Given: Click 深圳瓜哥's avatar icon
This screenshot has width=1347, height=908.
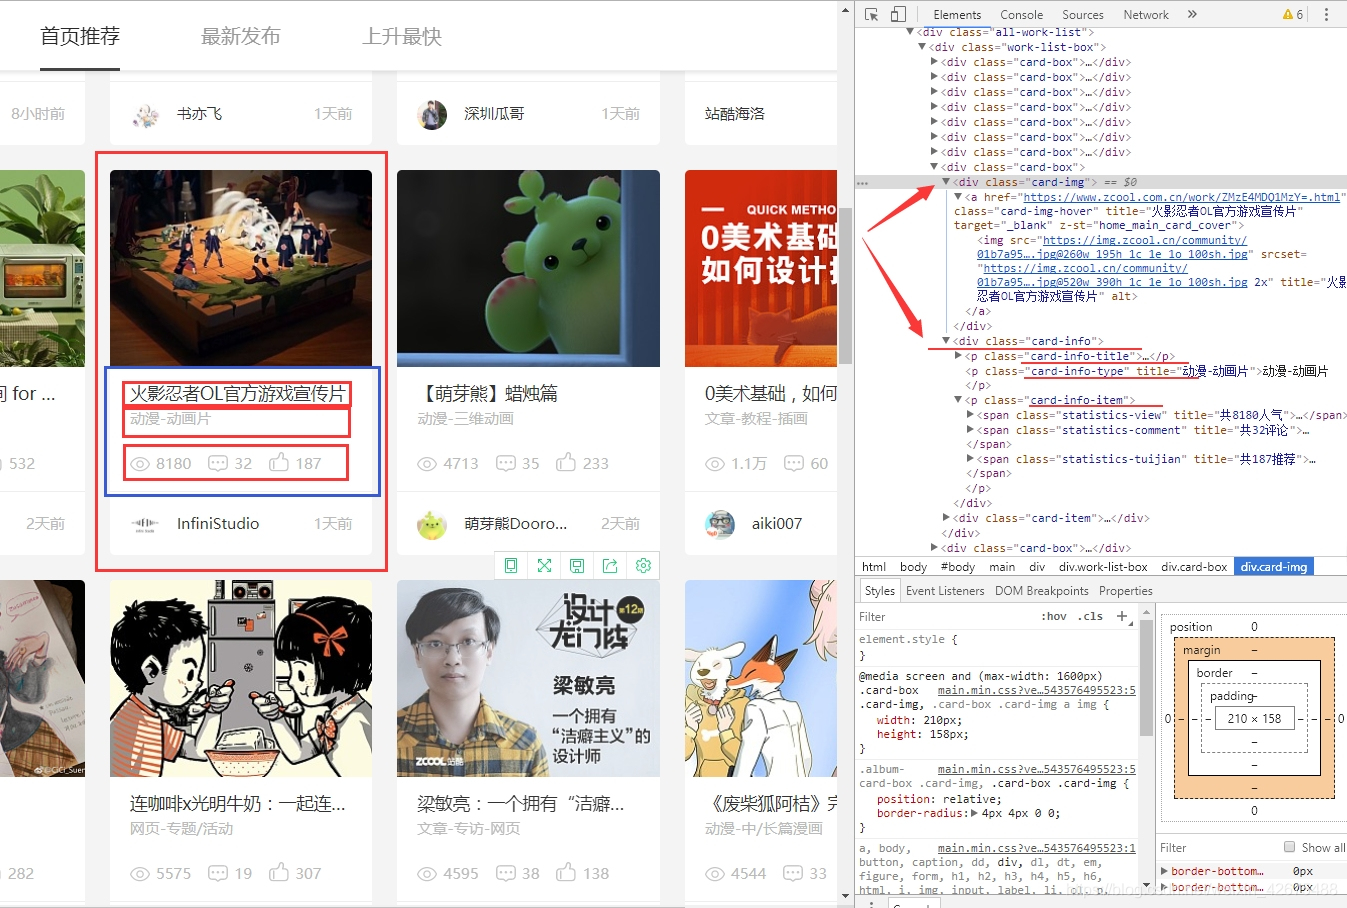Looking at the screenshot, I should tap(432, 115).
